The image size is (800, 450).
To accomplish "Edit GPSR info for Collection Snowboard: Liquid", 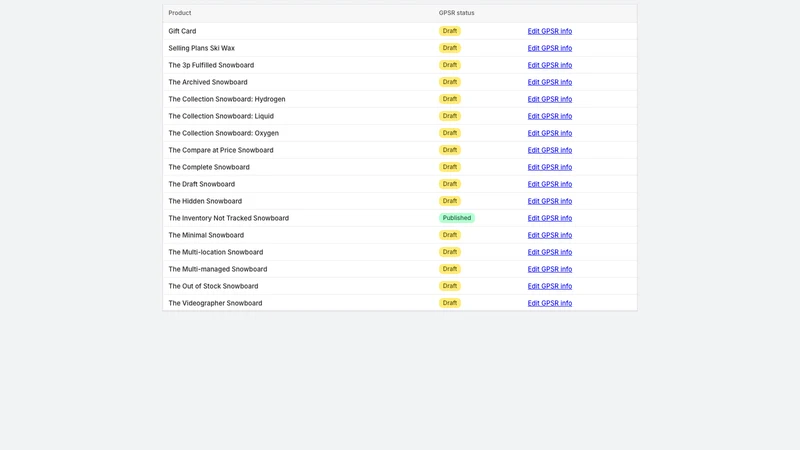I will pos(549,116).
